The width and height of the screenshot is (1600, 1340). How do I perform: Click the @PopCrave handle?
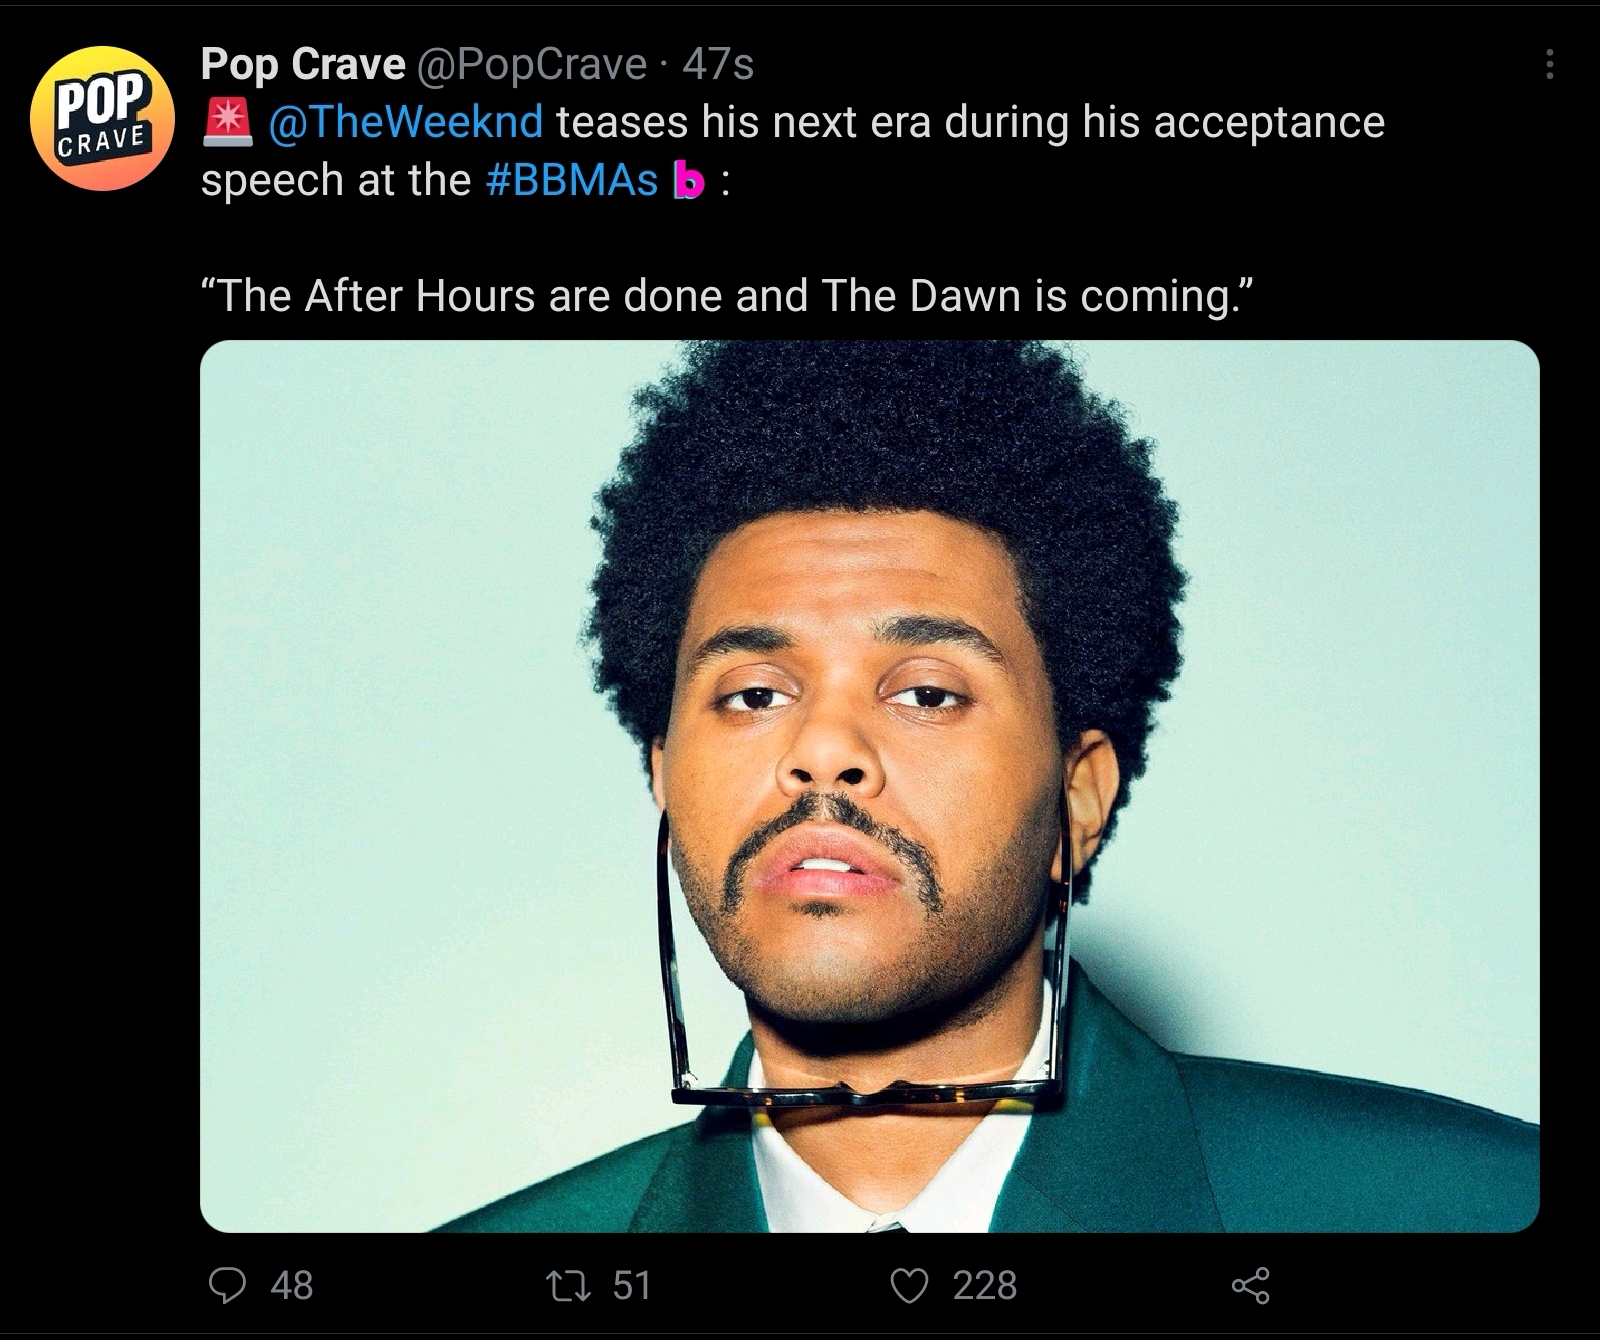point(531,64)
